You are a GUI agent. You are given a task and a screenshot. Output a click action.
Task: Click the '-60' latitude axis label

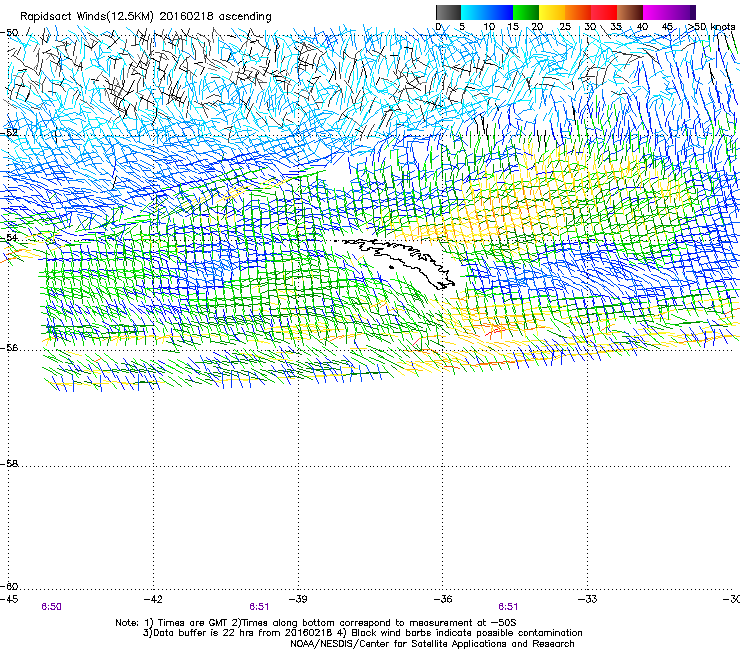tap(9, 586)
